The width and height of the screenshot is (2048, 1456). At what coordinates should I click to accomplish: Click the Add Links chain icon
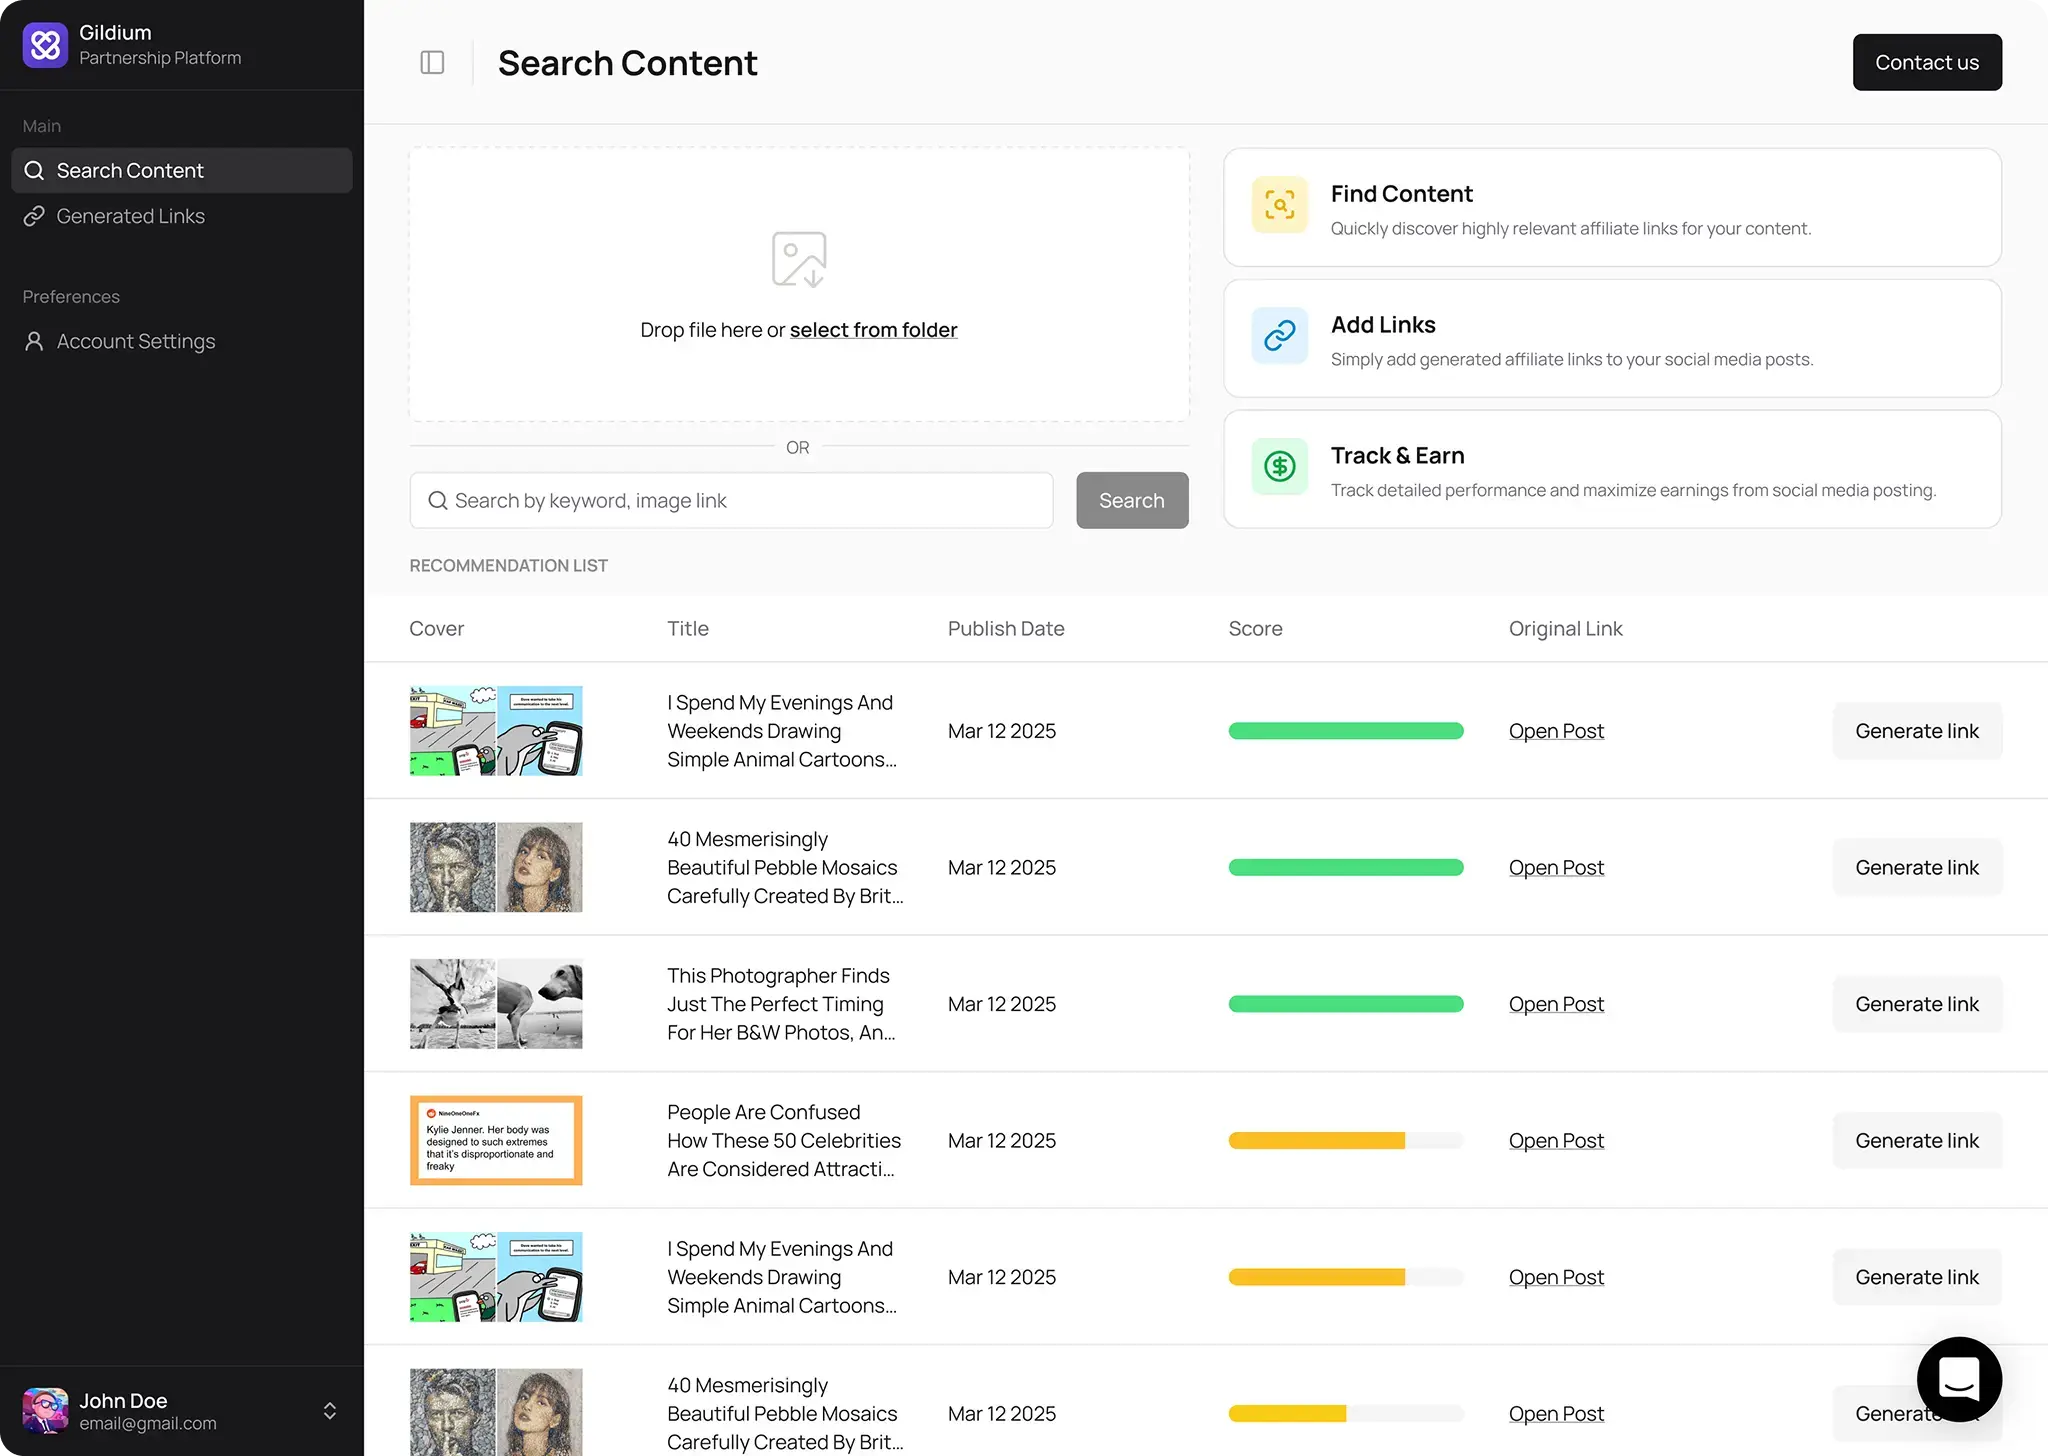pyautogui.click(x=1278, y=335)
